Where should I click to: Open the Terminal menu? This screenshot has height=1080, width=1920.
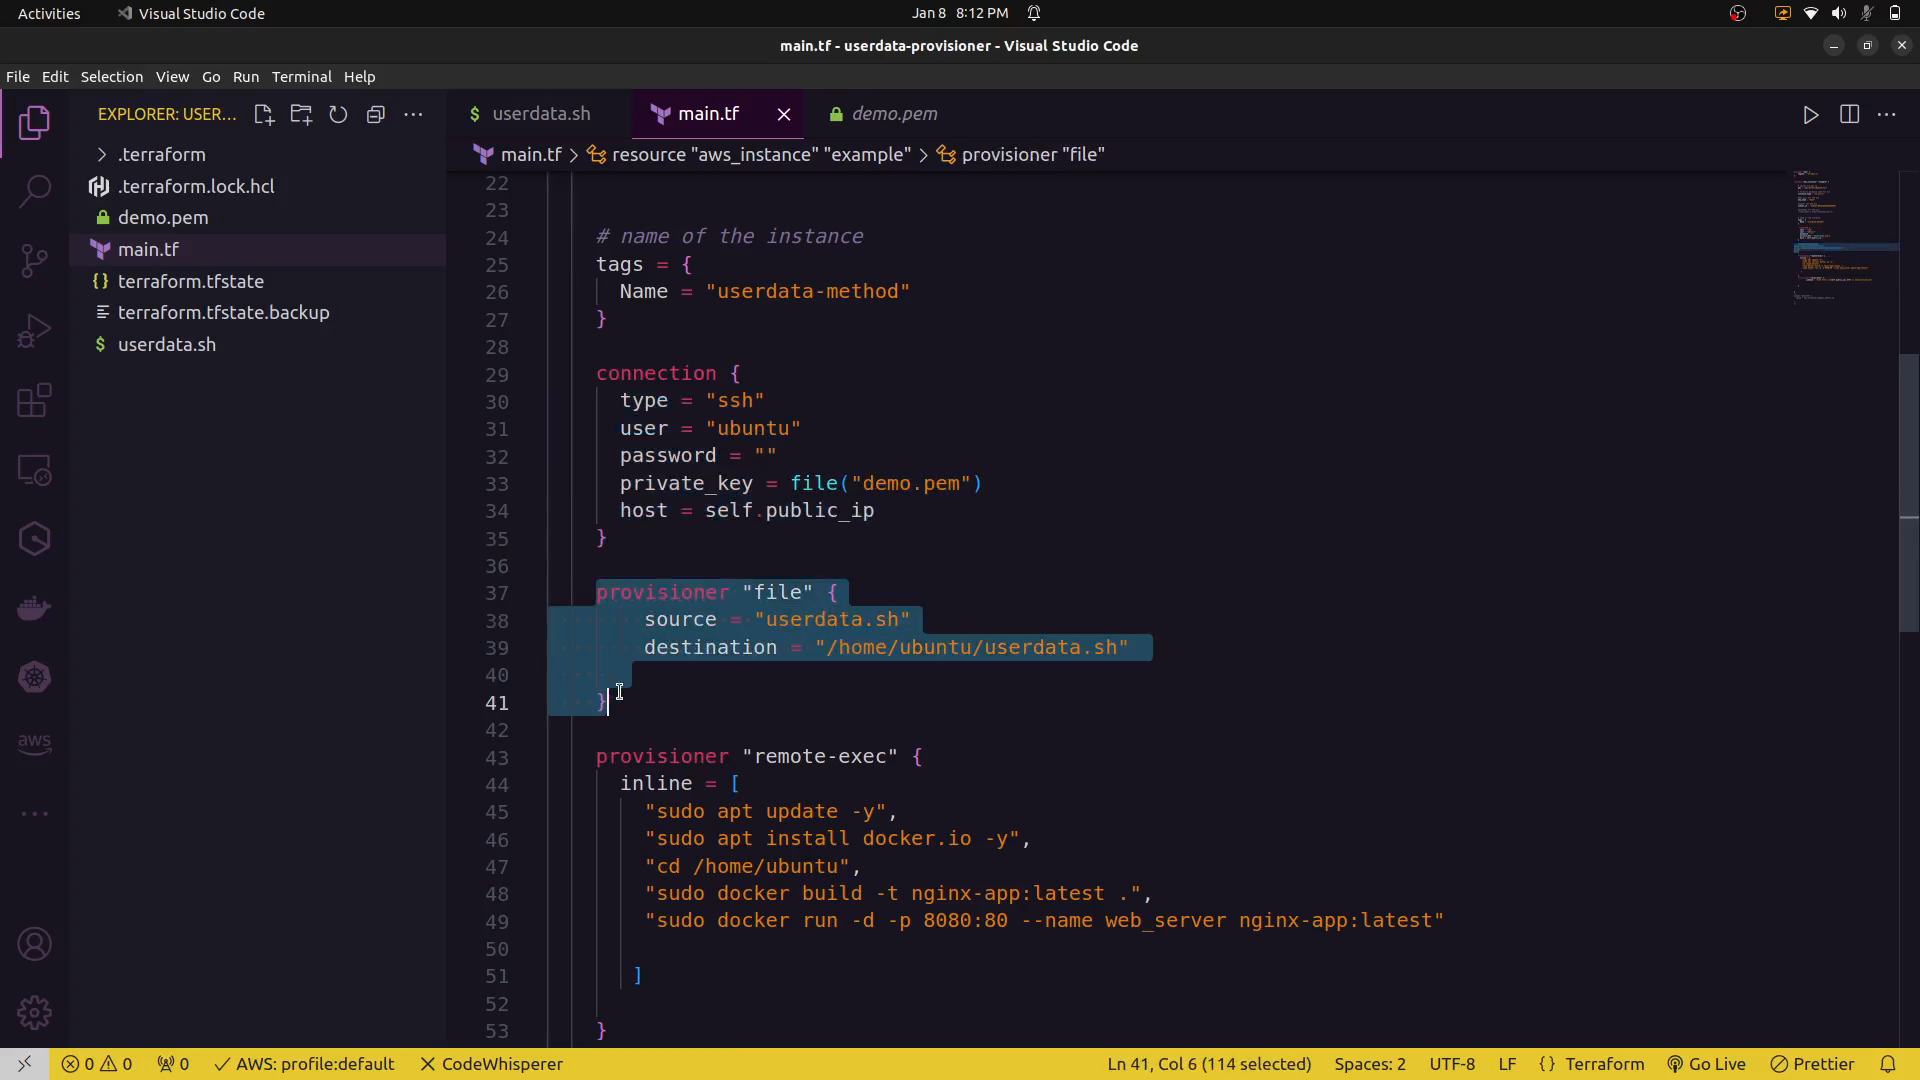[x=301, y=77]
